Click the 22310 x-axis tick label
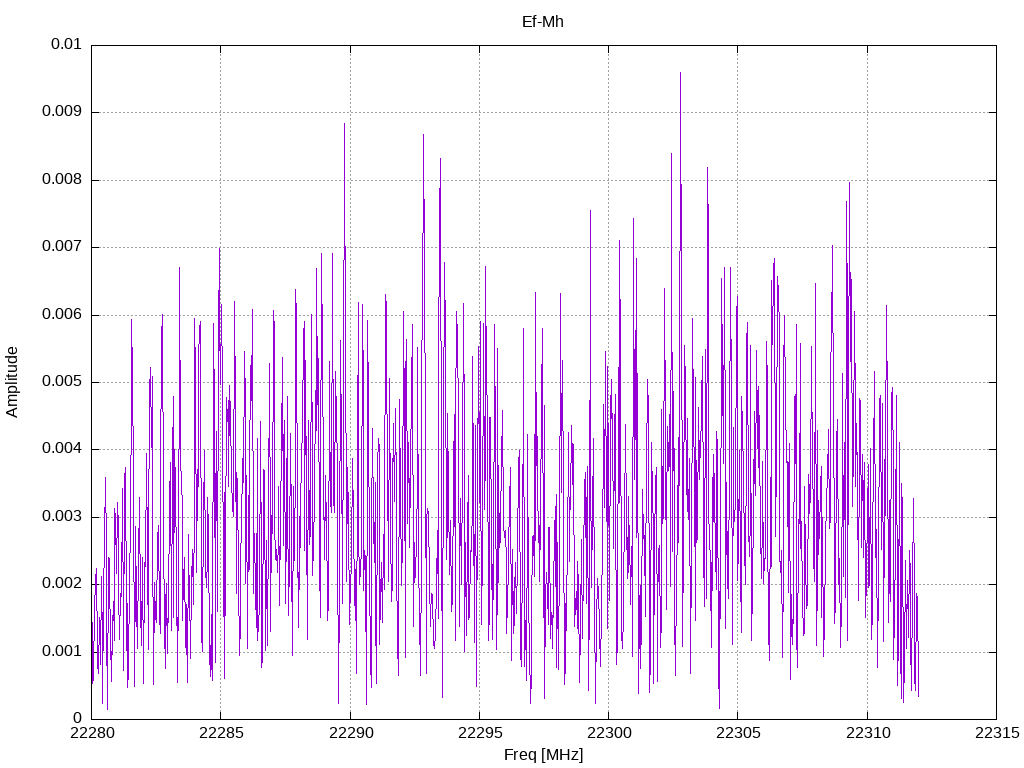The image size is (1024, 768). [868, 733]
